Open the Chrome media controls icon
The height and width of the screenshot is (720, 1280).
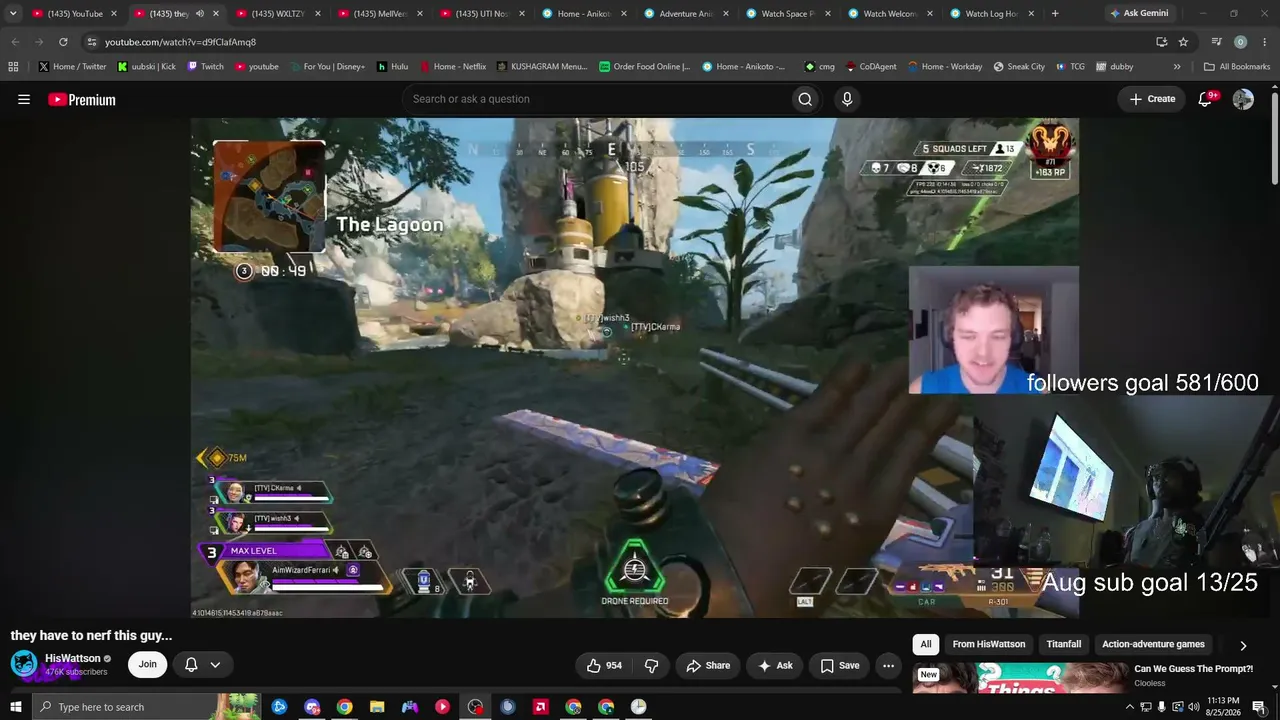point(1216,42)
